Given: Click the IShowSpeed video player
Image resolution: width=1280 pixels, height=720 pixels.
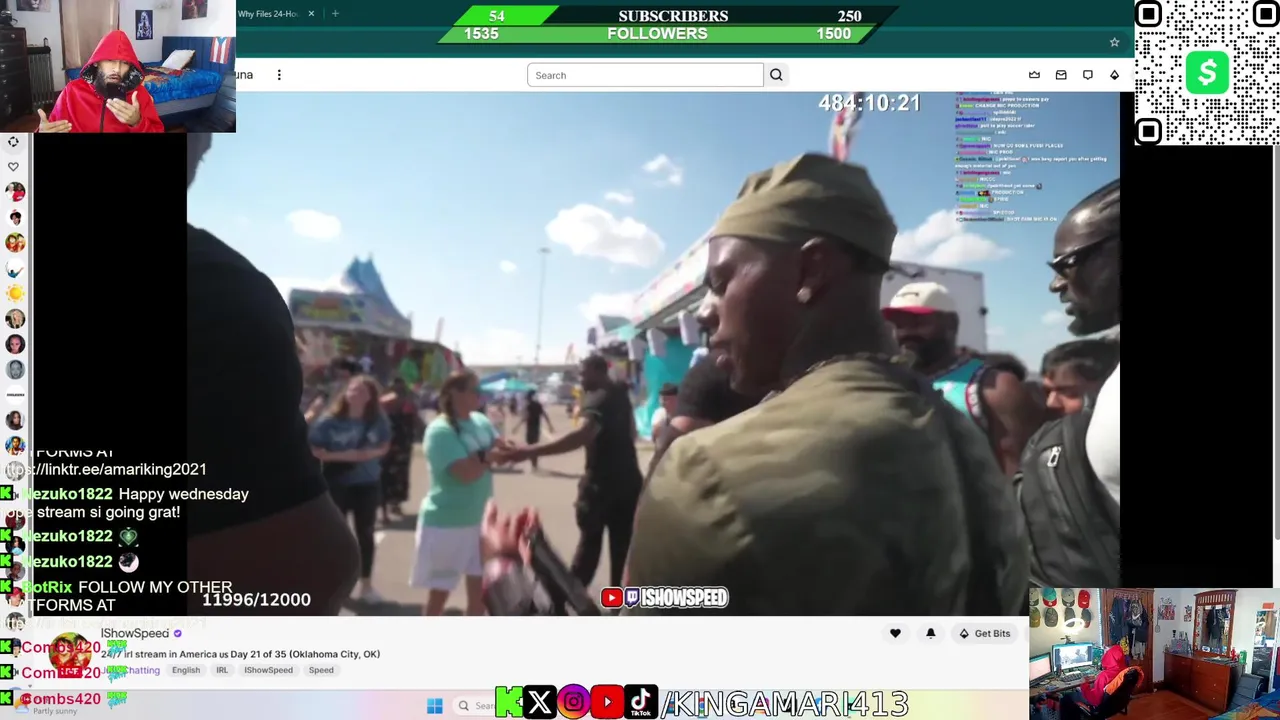Looking at the screenshot, I should point(653,353).
